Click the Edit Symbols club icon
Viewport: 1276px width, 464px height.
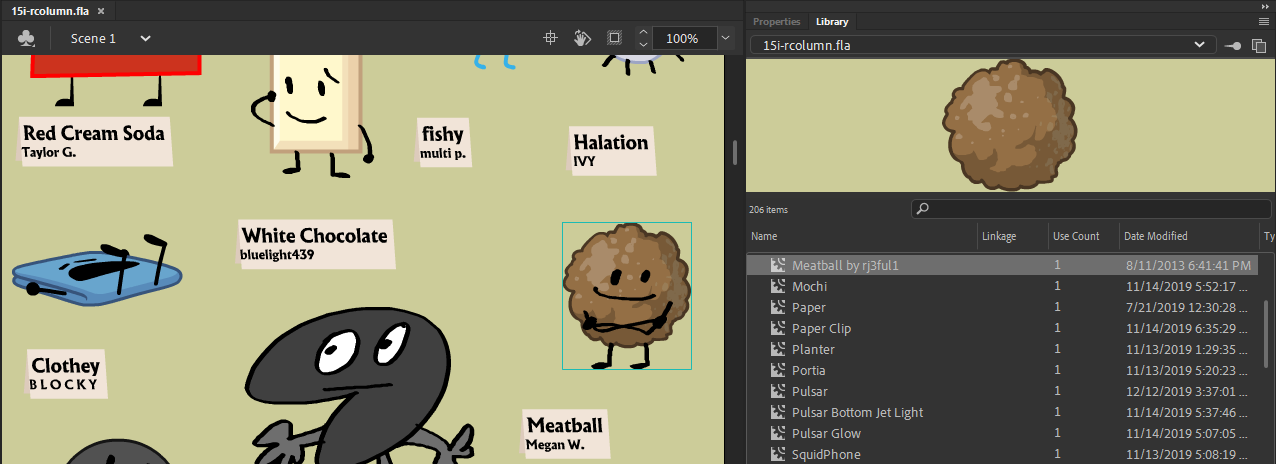(27, 39)
